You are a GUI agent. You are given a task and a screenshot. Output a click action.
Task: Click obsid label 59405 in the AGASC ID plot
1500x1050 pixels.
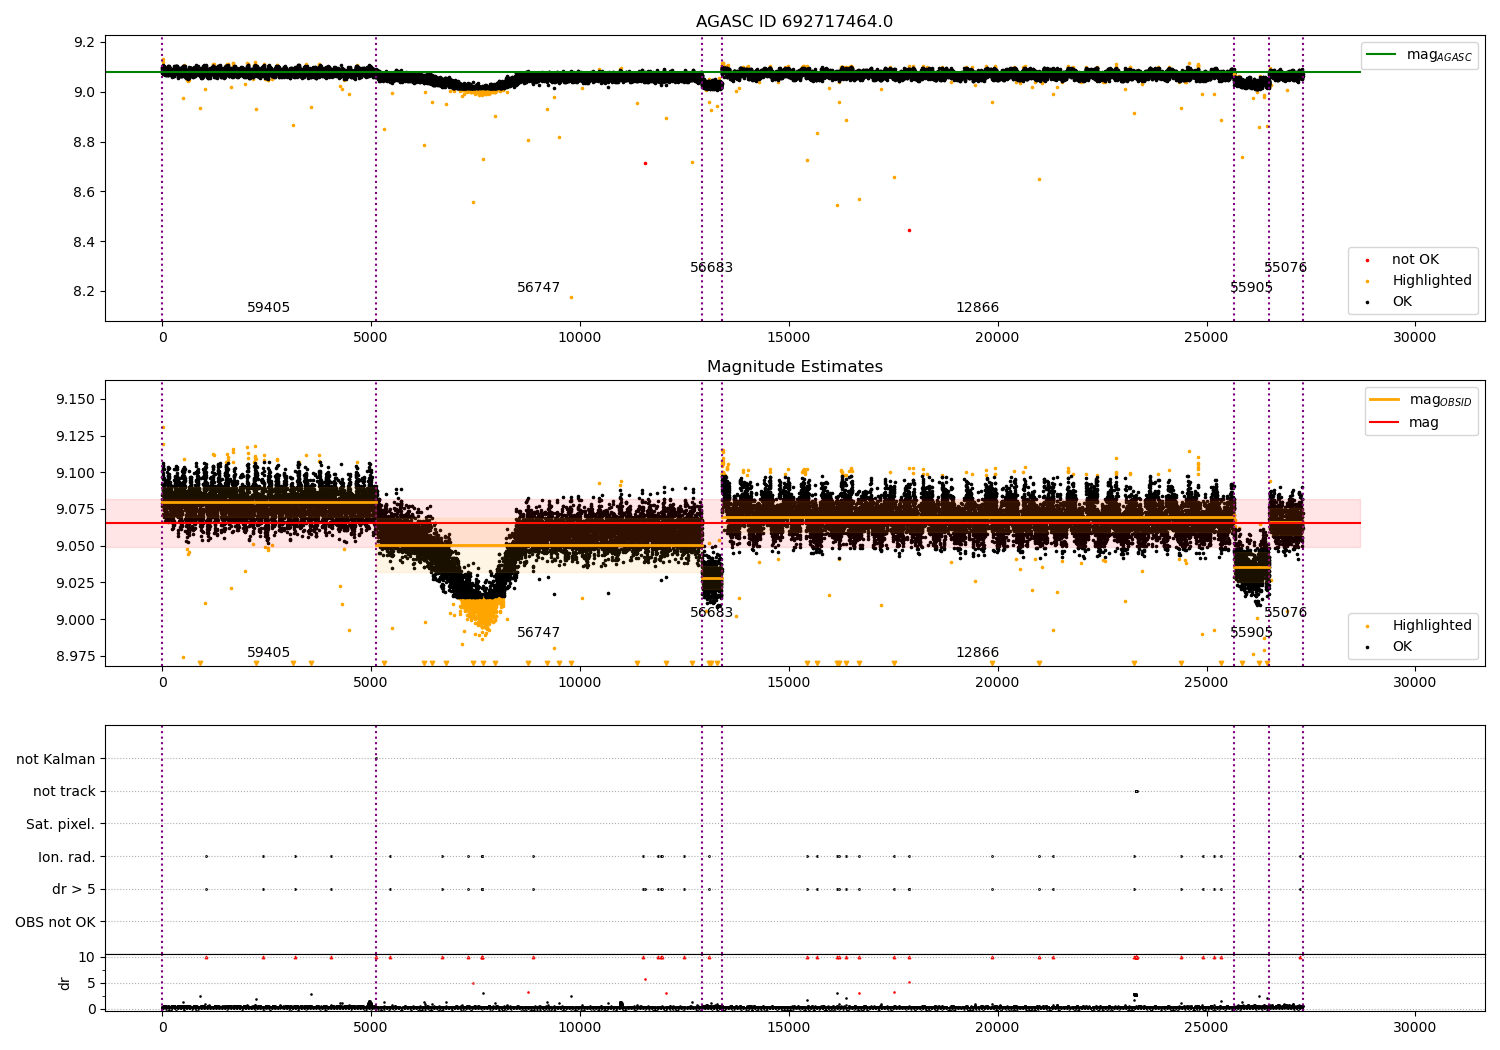268,308
